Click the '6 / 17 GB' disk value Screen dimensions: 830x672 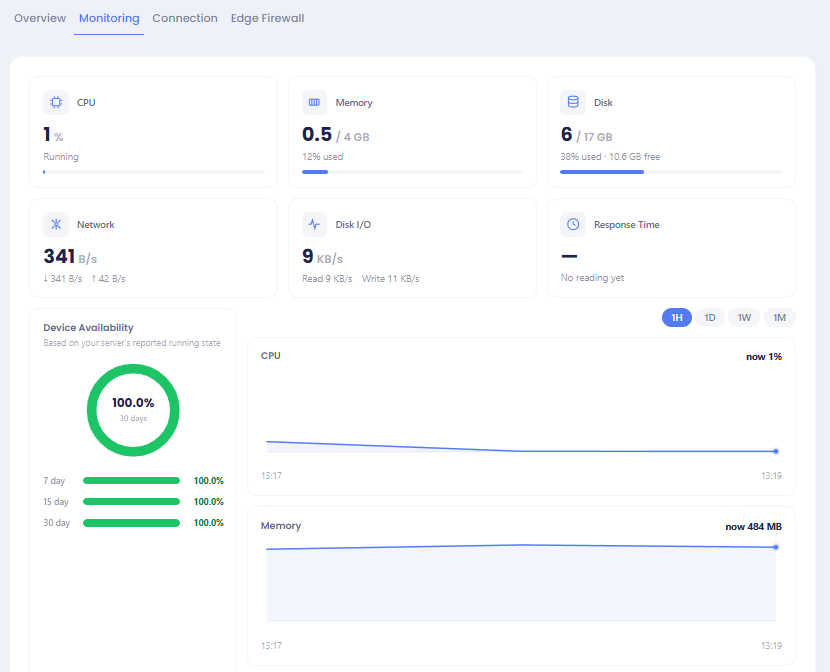[x=587, y=135]
